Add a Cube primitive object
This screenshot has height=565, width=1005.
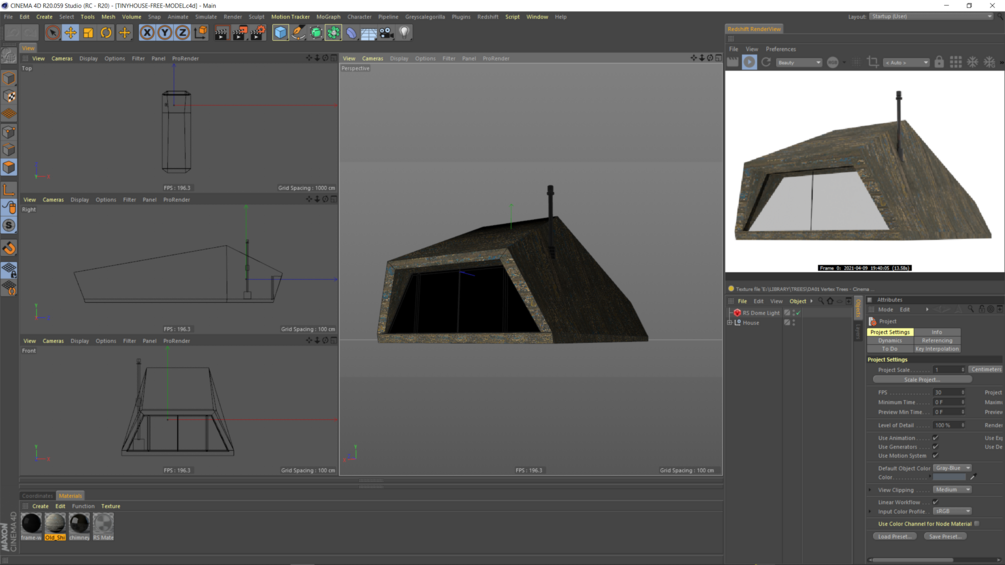[x=280, y=32]
